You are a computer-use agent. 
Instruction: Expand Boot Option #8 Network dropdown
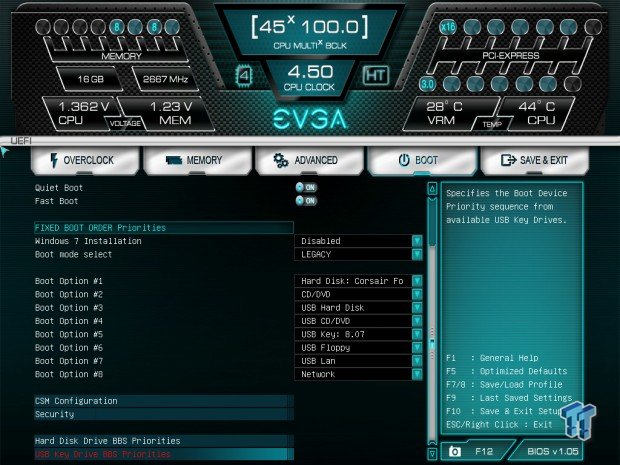(x=358, y=374)
